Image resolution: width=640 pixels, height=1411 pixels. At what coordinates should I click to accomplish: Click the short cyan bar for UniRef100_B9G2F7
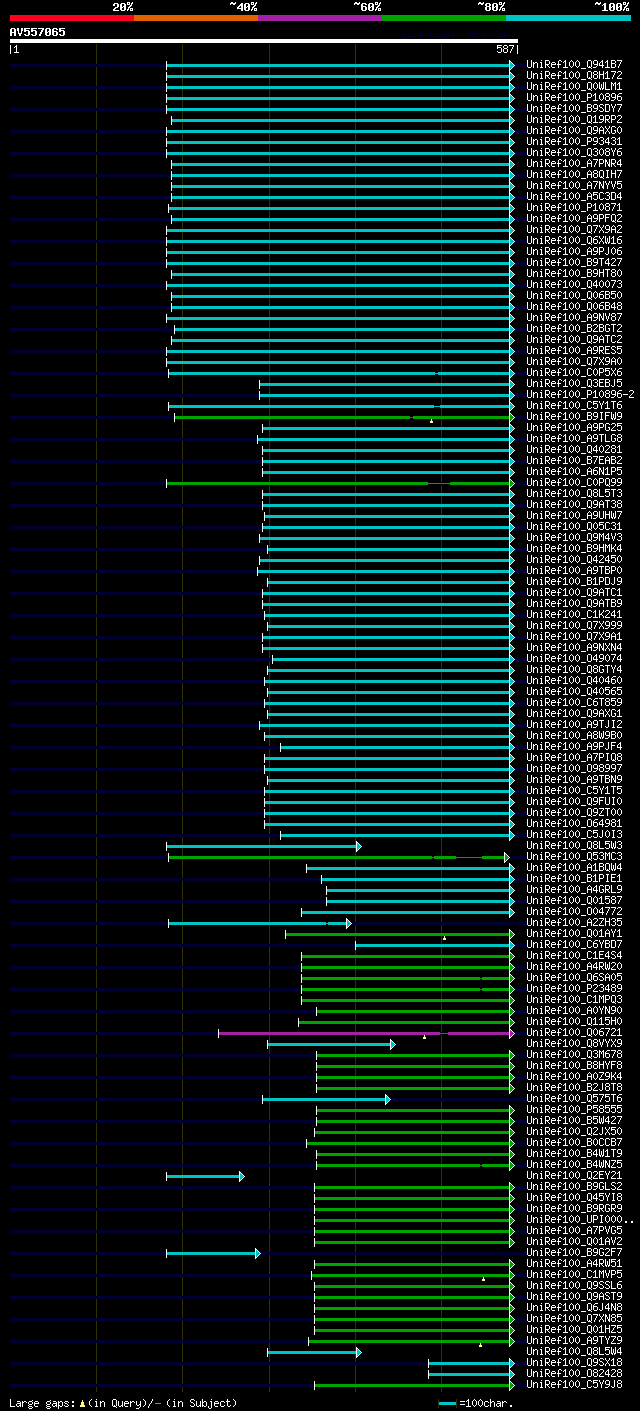(x=213, y=1253)
